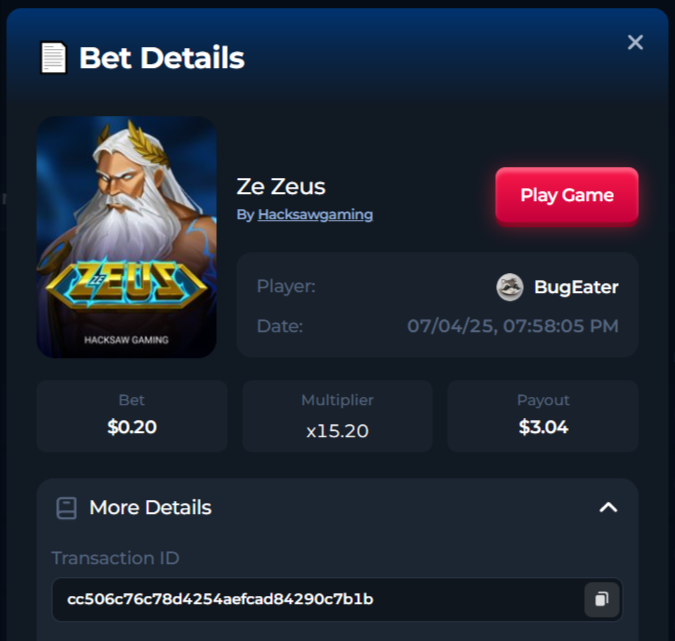
Task: Open the Hacksawgaming provider link
Action: [315, 214]
